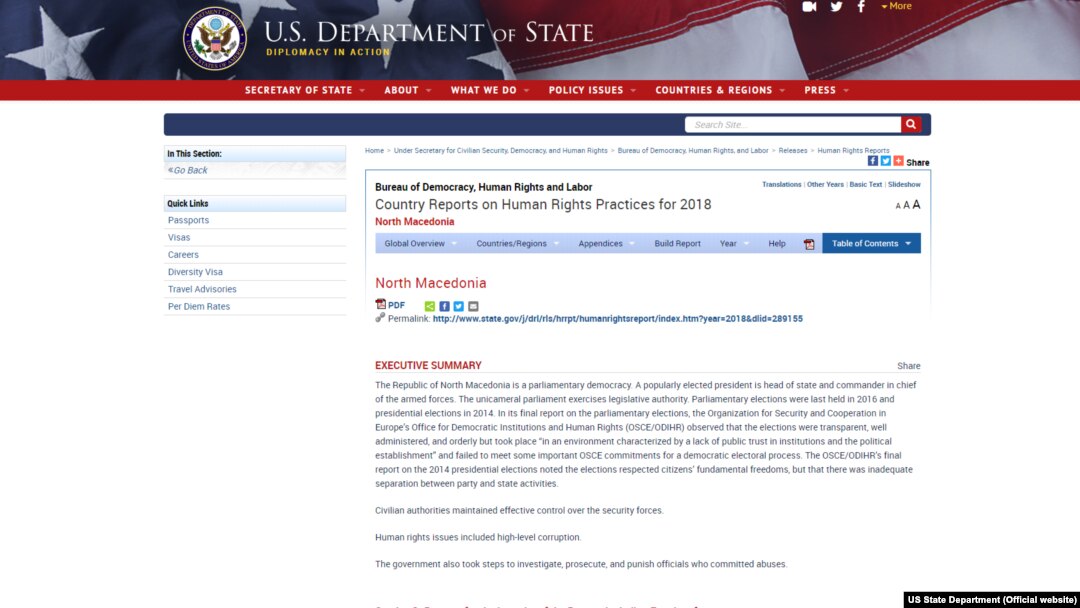The width and height of the screenshot is (1080, 608).
Task: Open the Under Secretary for Civilian Security breadcrumb
Action: click(x=501, y=150)
